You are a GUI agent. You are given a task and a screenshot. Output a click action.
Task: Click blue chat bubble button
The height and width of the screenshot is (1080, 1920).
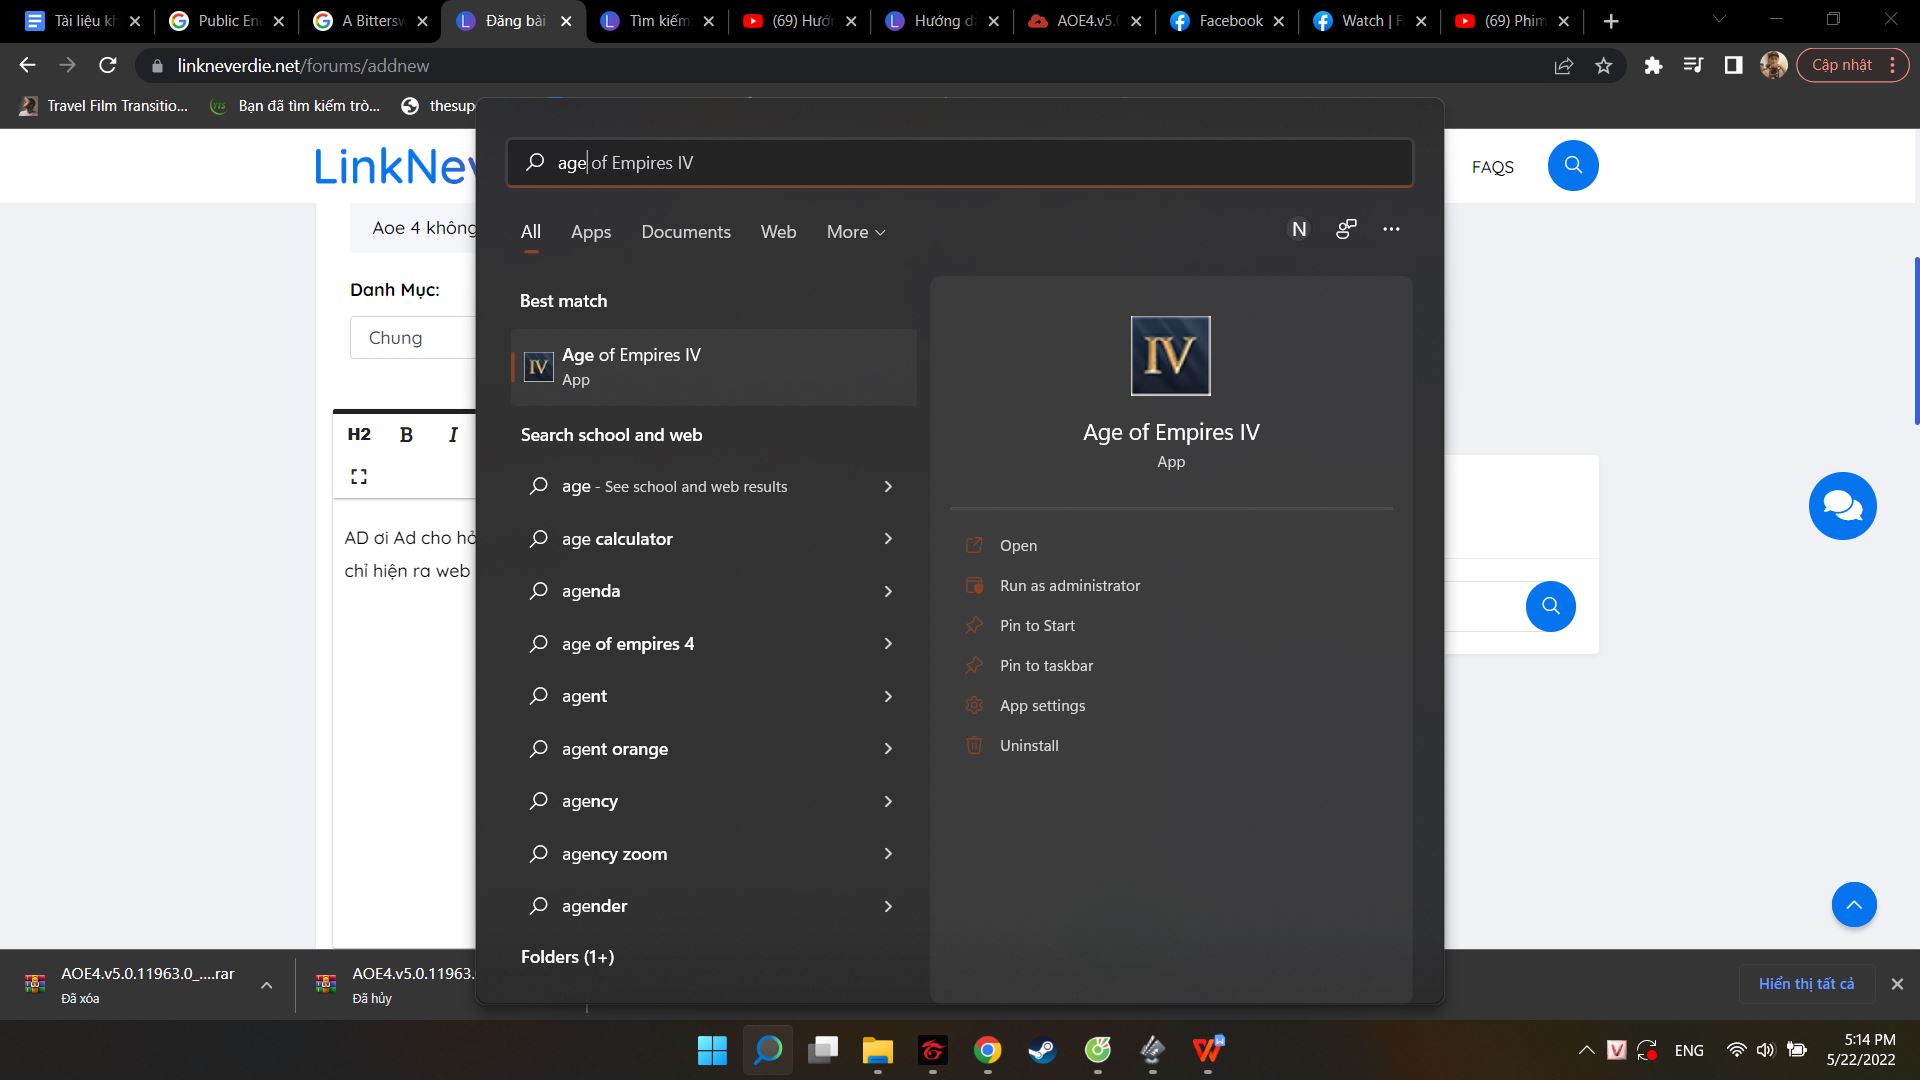pyautogui.click(x=1842, y=506)
